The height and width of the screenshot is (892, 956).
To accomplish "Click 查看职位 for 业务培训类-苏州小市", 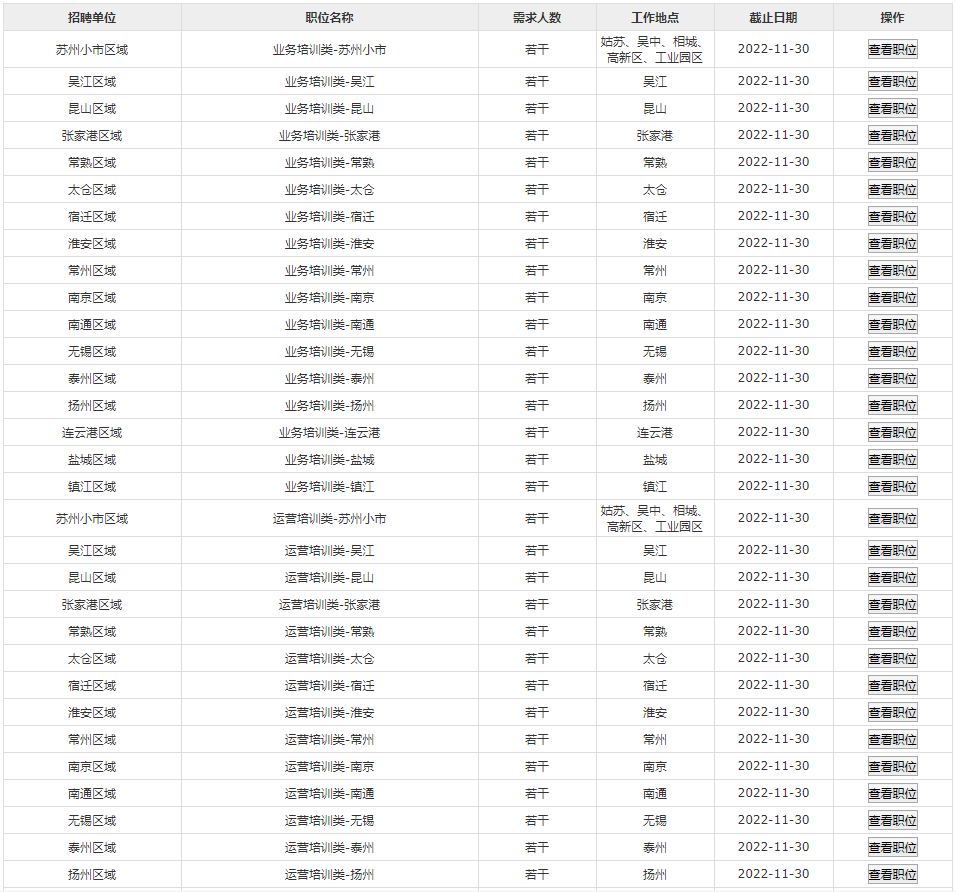I will point(893,49).
